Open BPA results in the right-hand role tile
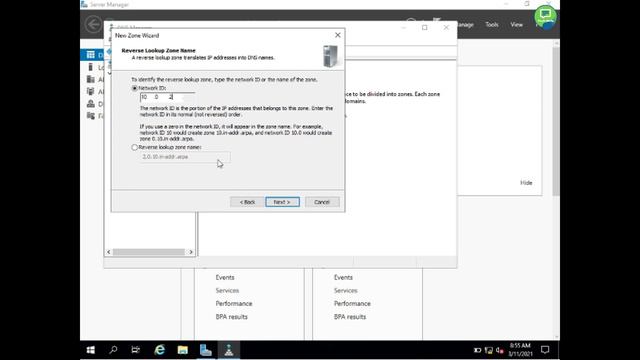 350,317
